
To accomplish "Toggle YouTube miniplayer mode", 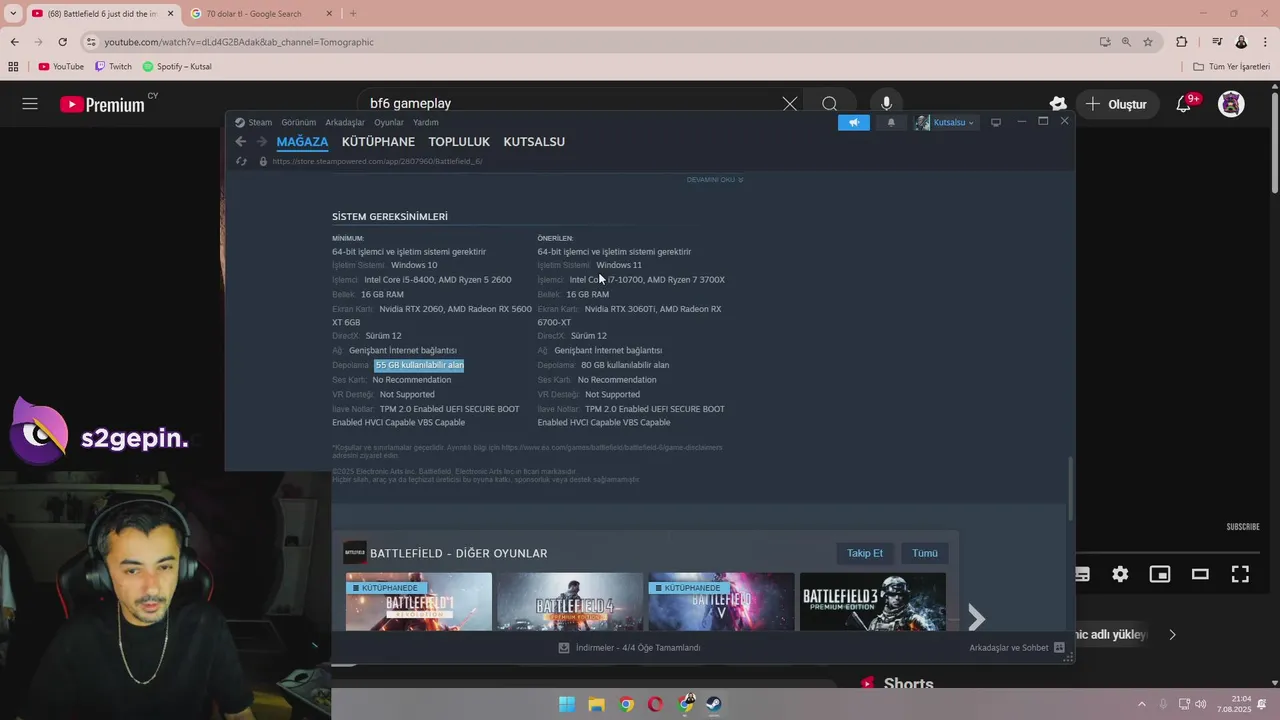I will pos(1160,574).
